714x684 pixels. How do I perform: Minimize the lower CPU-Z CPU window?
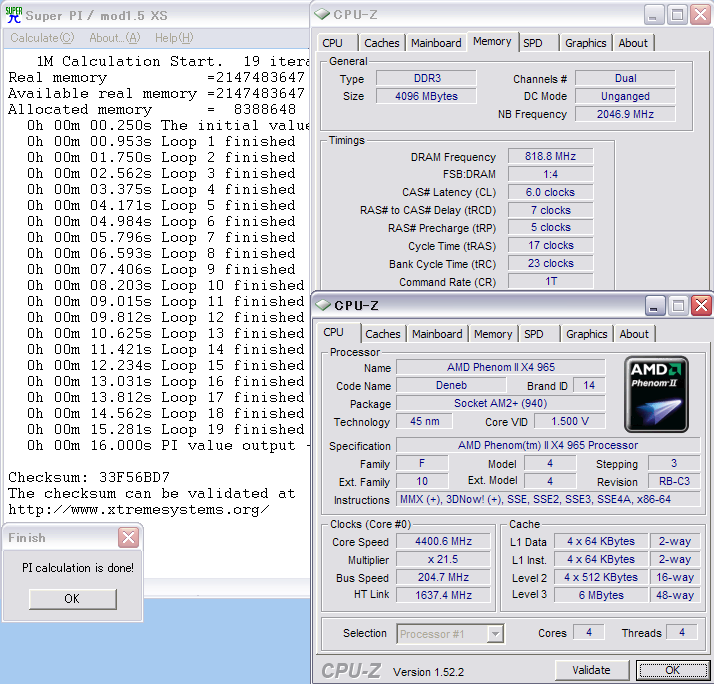(655, 306)
